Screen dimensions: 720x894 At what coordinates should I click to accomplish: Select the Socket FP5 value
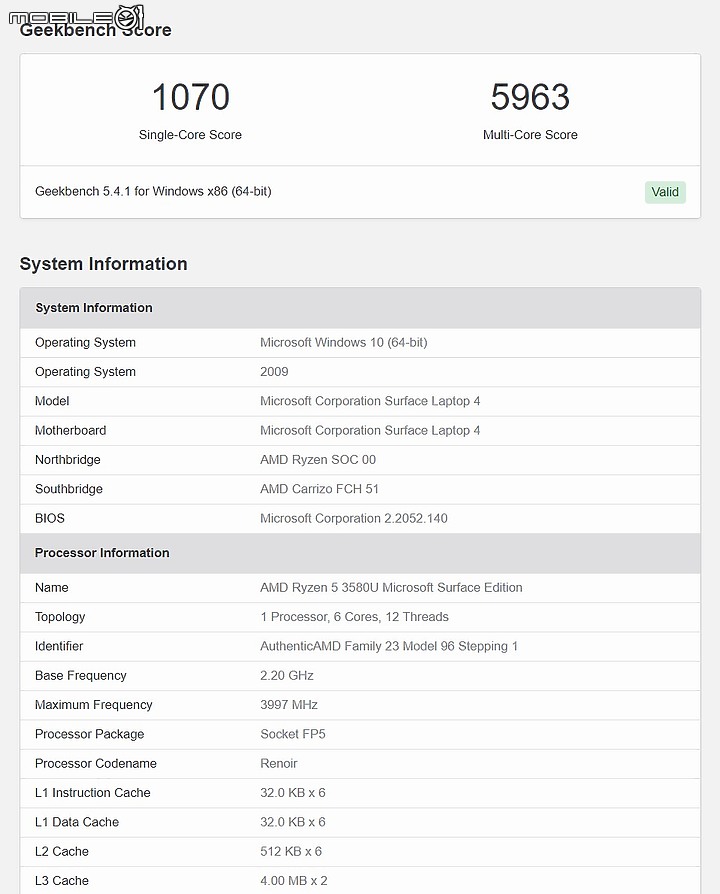(x=293, y=734)
